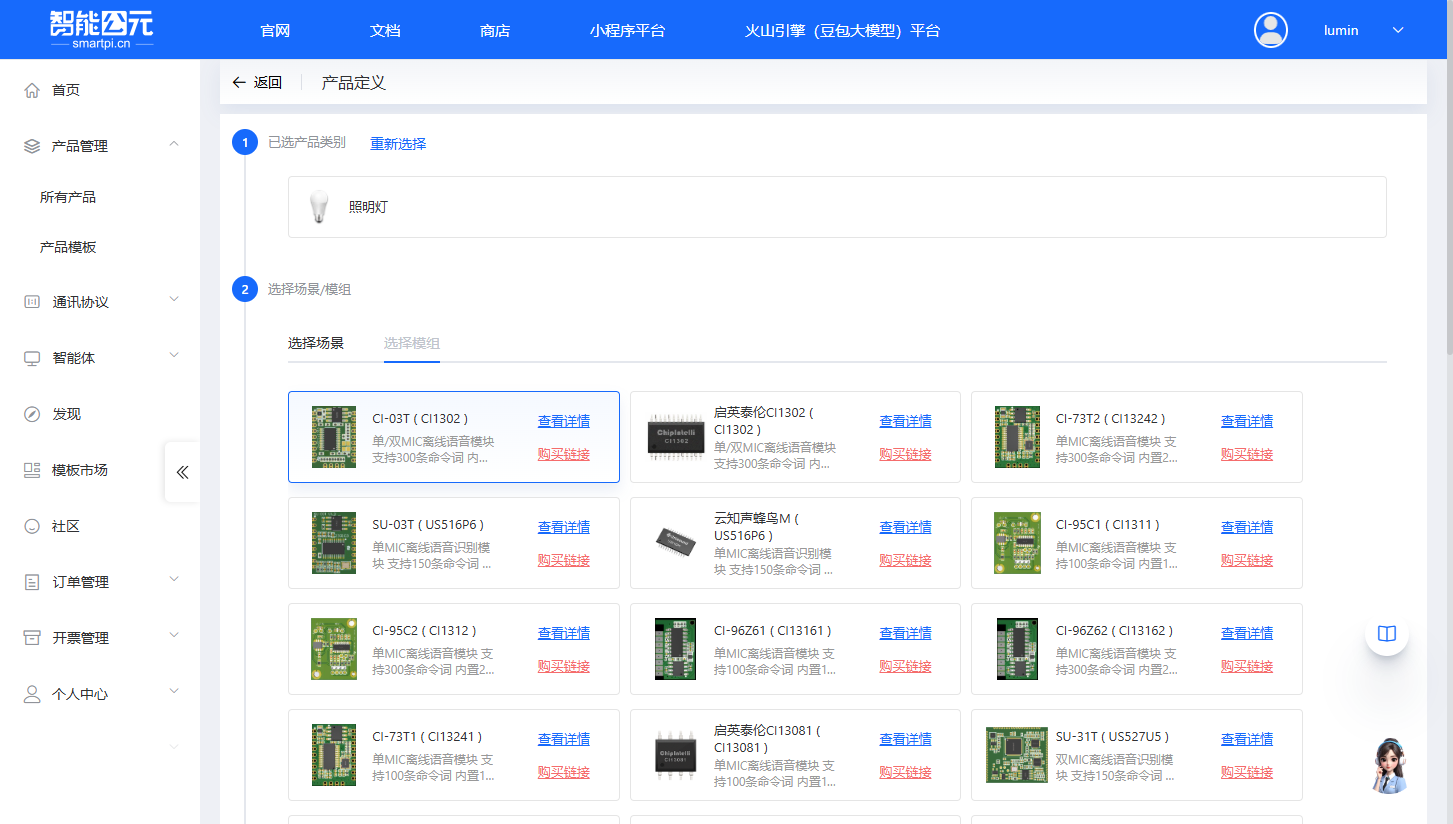Viewport: 1453px width, 824px height.
Task: Open 开票管理 via its sidebar icon
Action: pyautogui.click(x=30, y=637)
